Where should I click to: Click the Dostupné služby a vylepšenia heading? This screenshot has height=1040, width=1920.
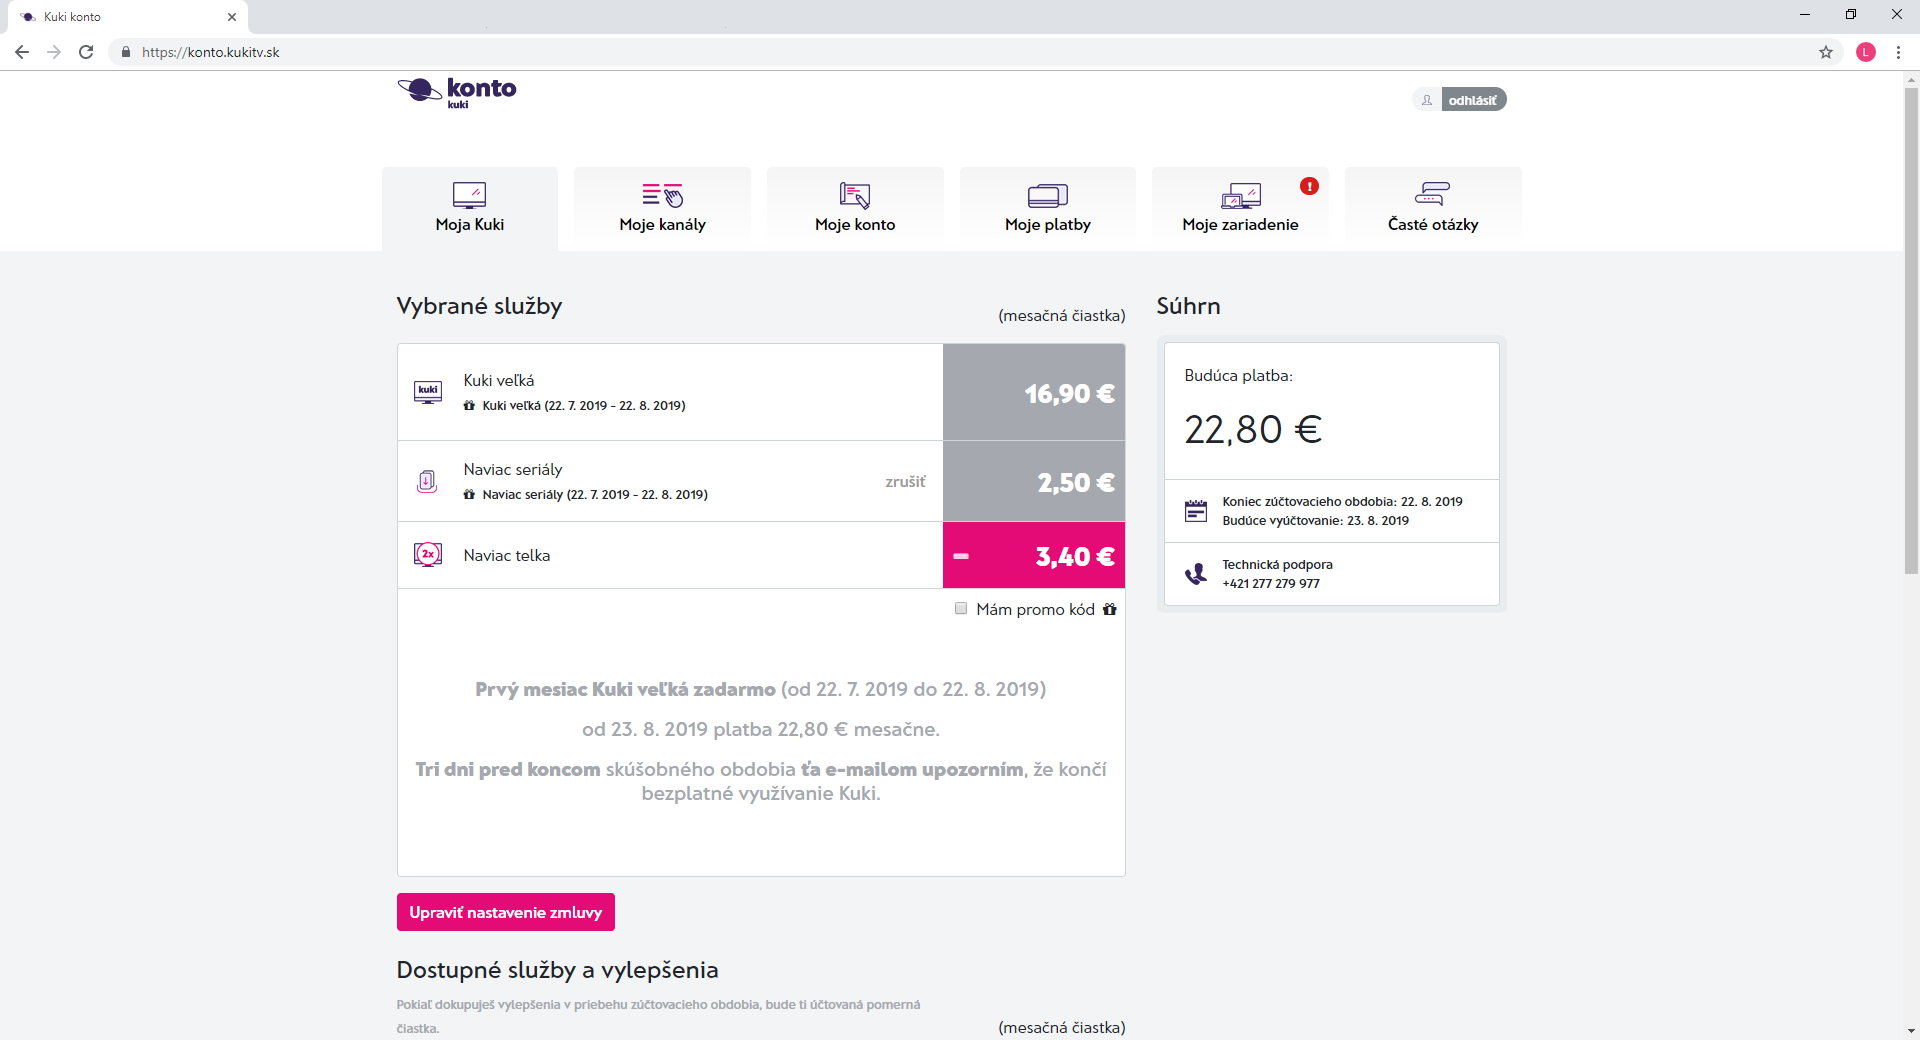(557, 970)
